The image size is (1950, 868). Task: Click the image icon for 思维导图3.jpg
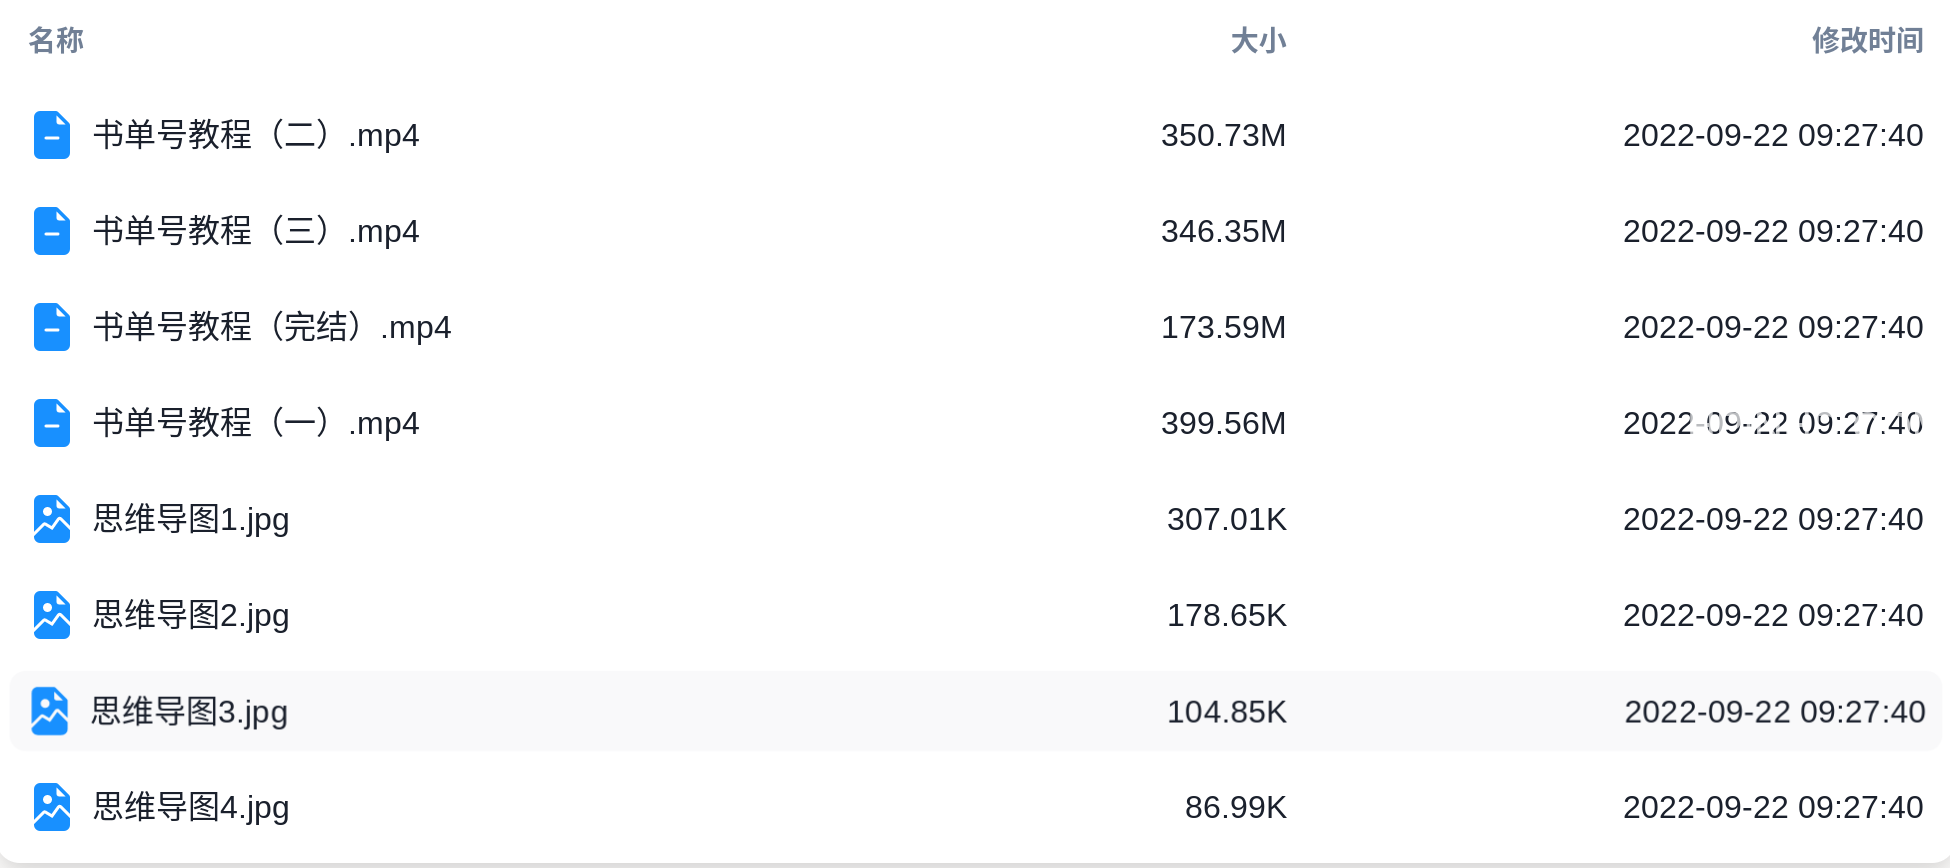(50, 711)
